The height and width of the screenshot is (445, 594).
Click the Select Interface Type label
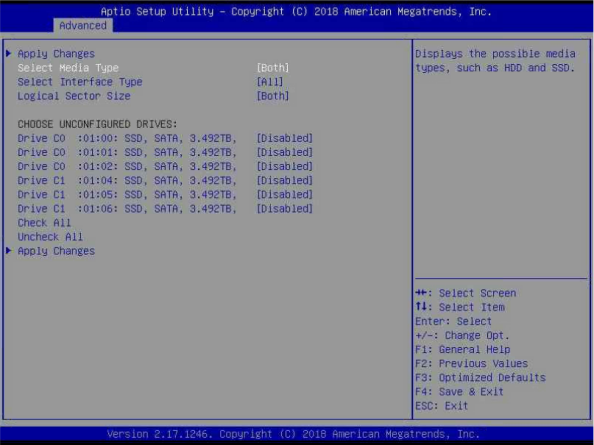[x=80, y=82]
